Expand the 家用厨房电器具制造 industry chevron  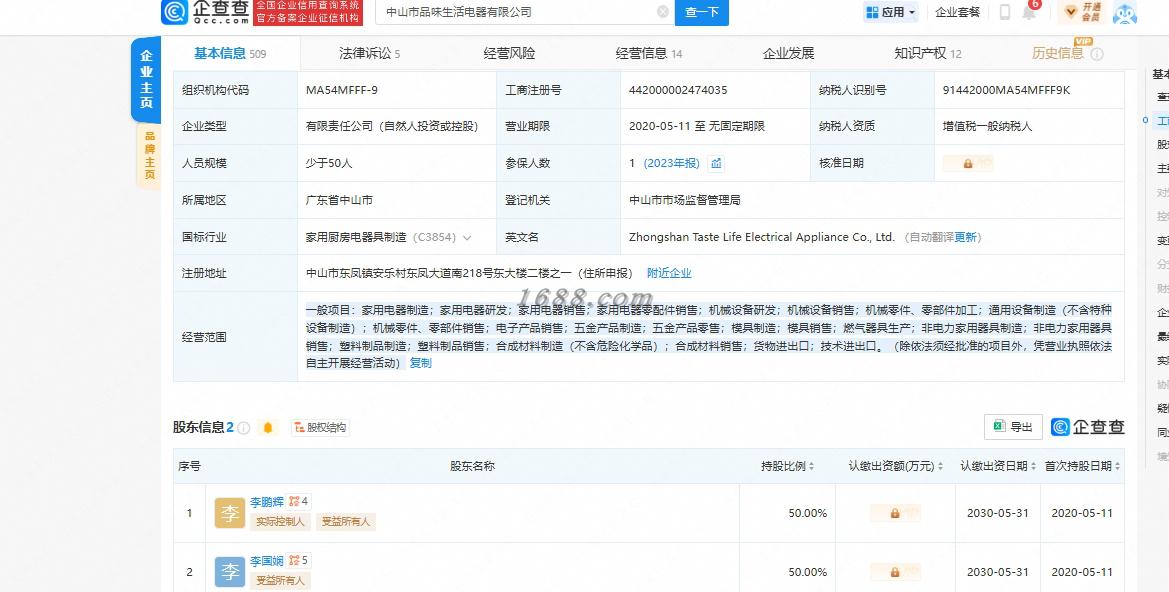pos(467,238)
